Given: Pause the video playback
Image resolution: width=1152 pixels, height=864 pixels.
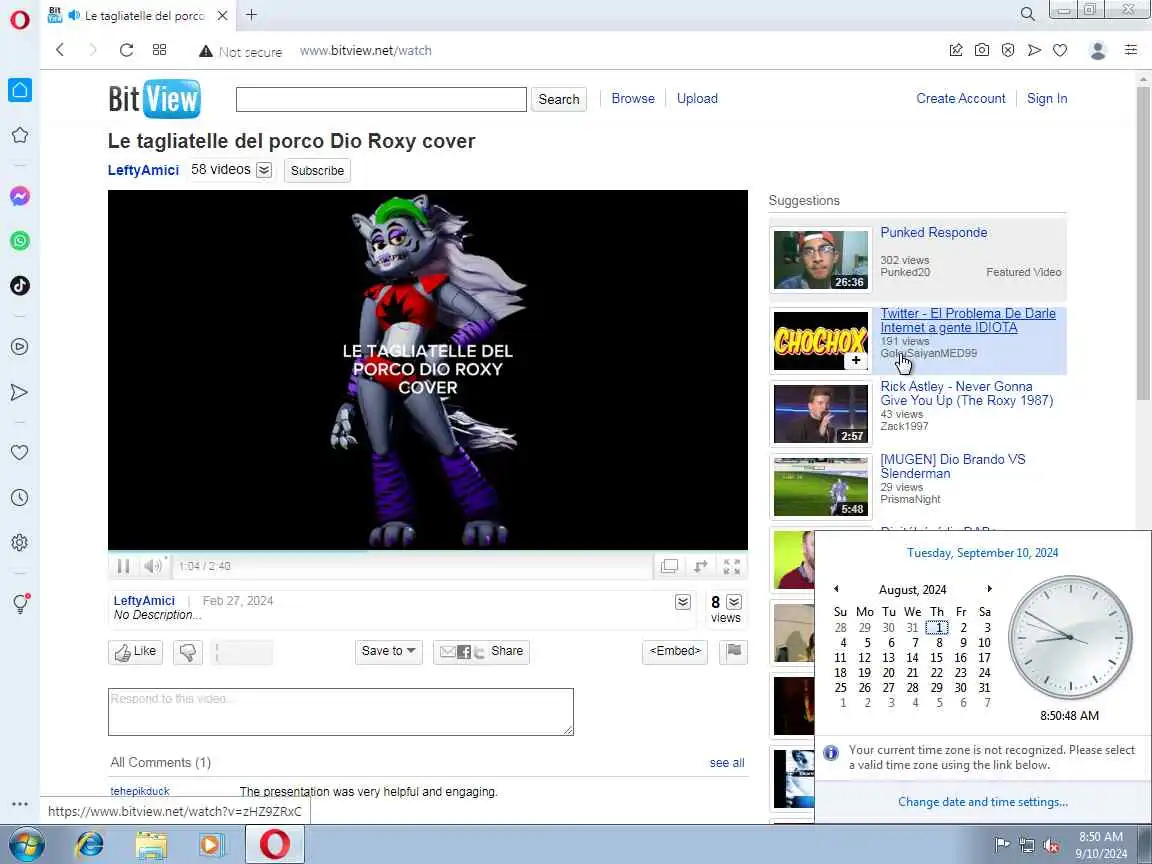Looking at the screenshot, I should coord(123,566).
